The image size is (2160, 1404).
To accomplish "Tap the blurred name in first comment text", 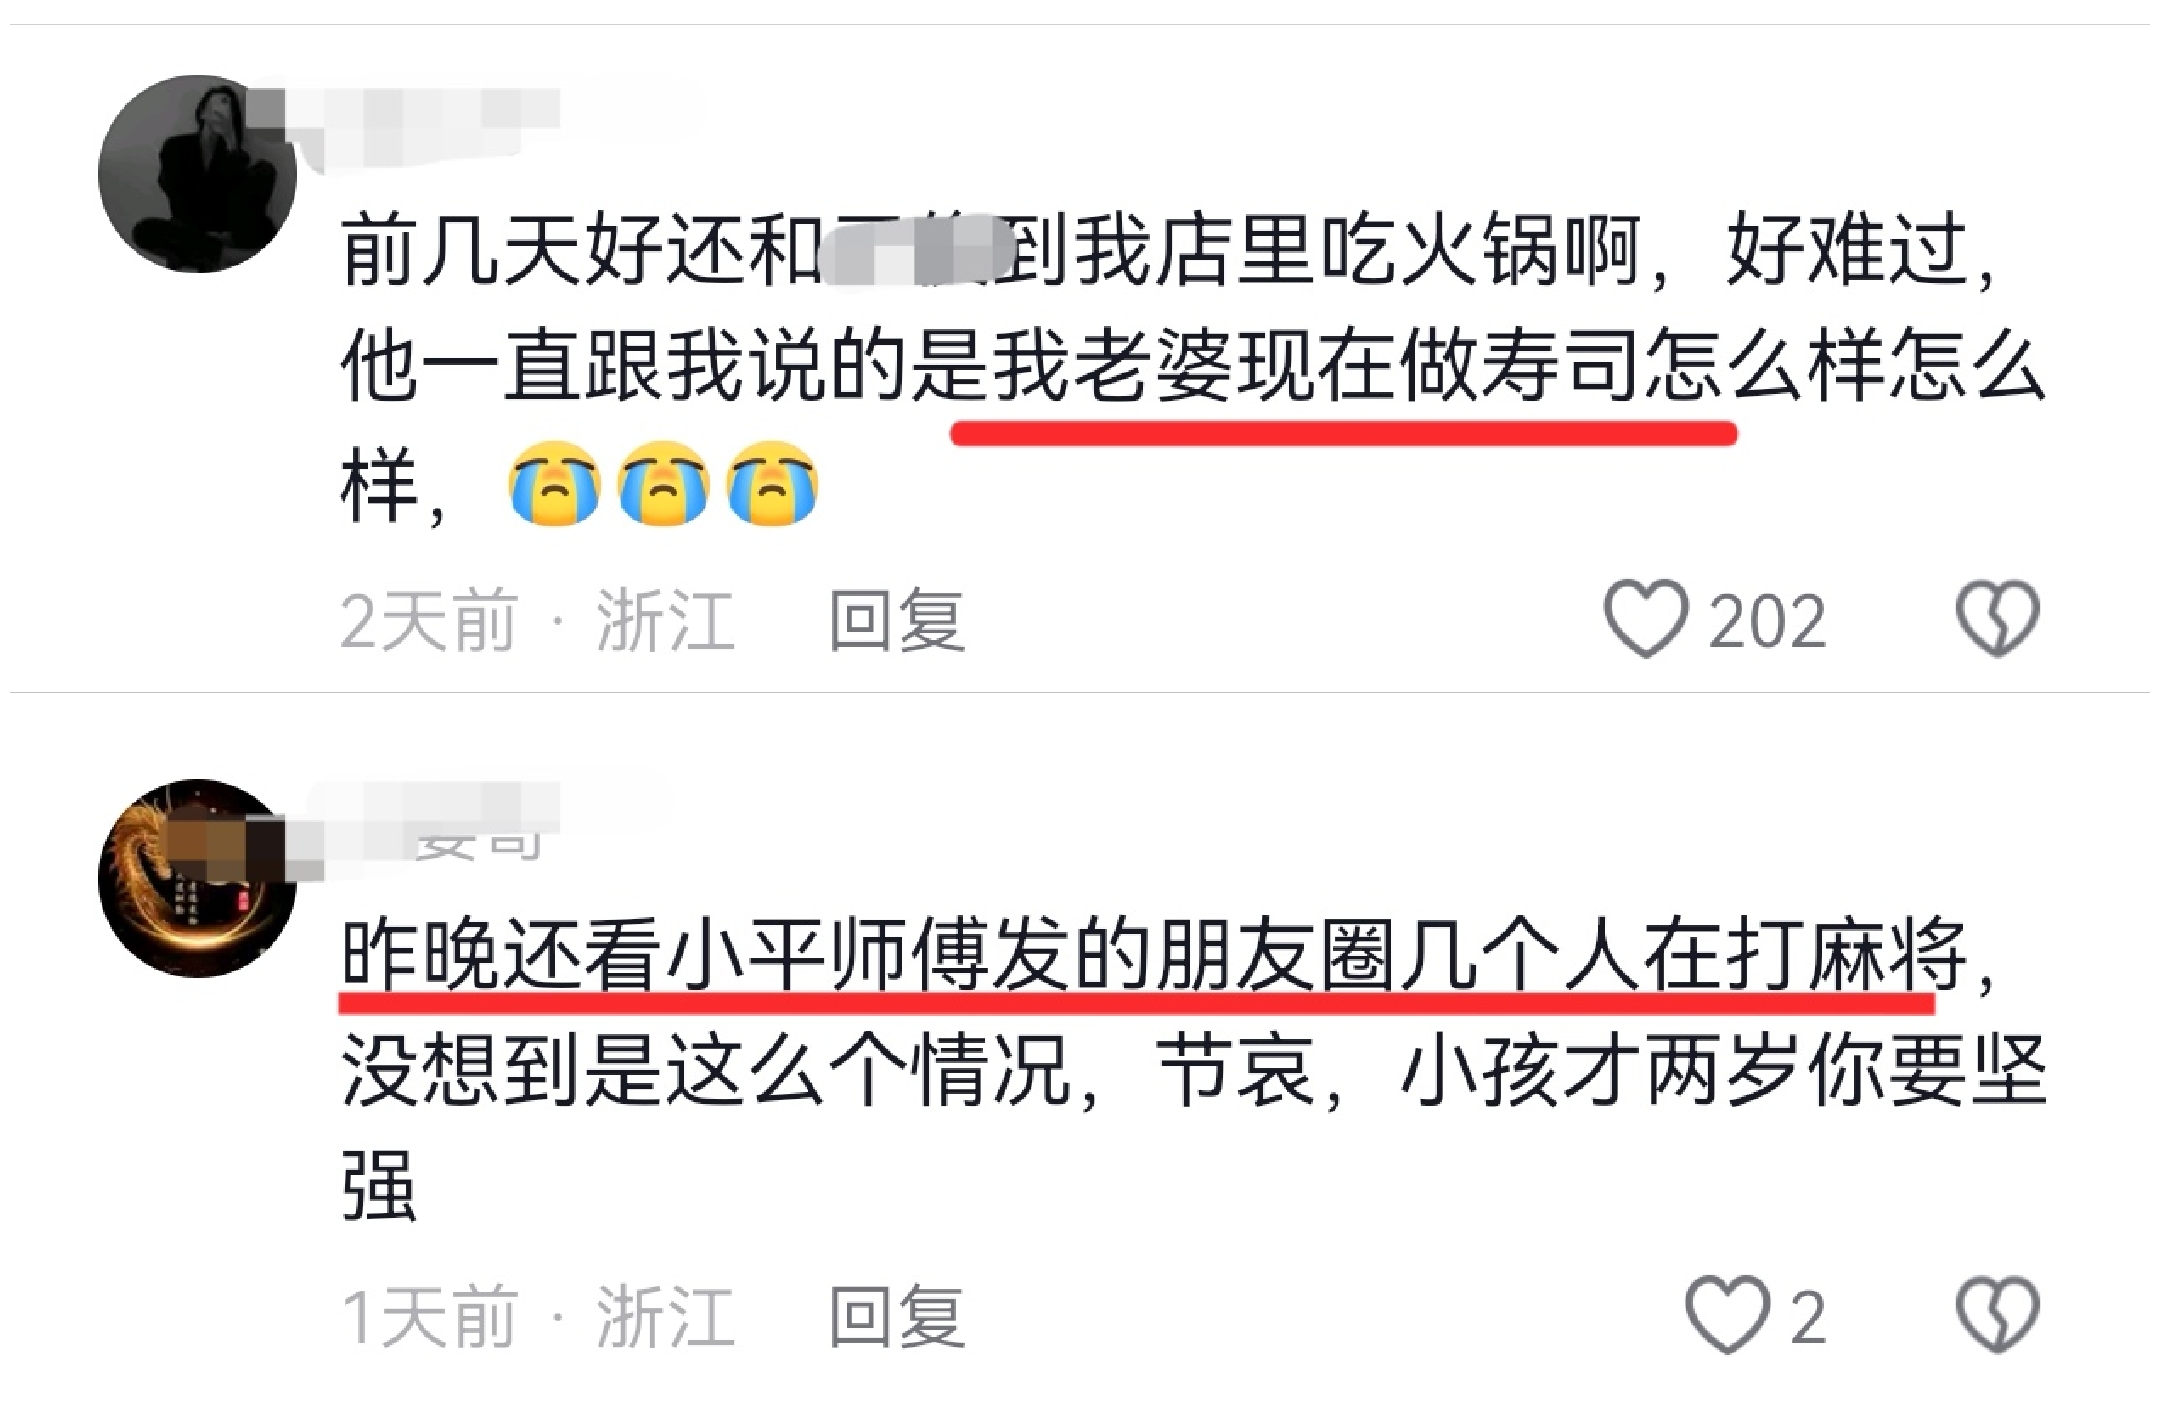I will [913, 249].
